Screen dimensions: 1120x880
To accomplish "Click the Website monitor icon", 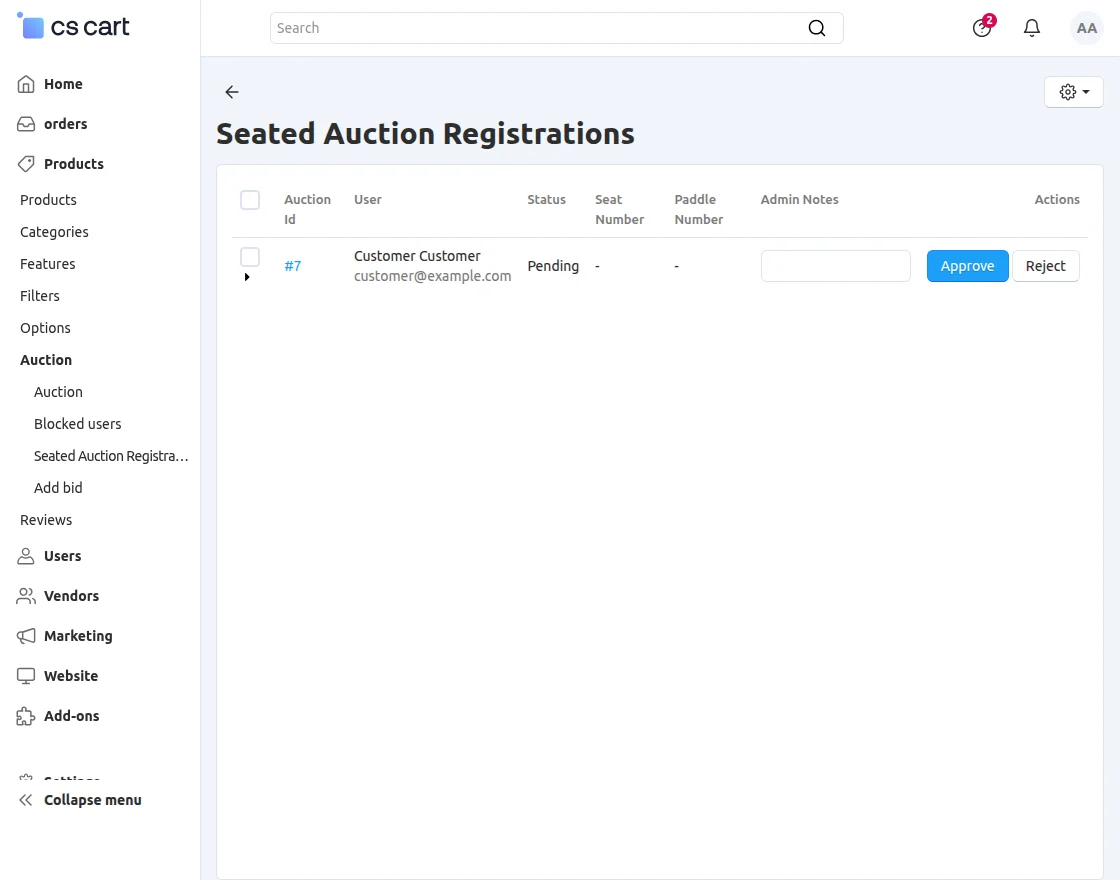I will (26, 676).
